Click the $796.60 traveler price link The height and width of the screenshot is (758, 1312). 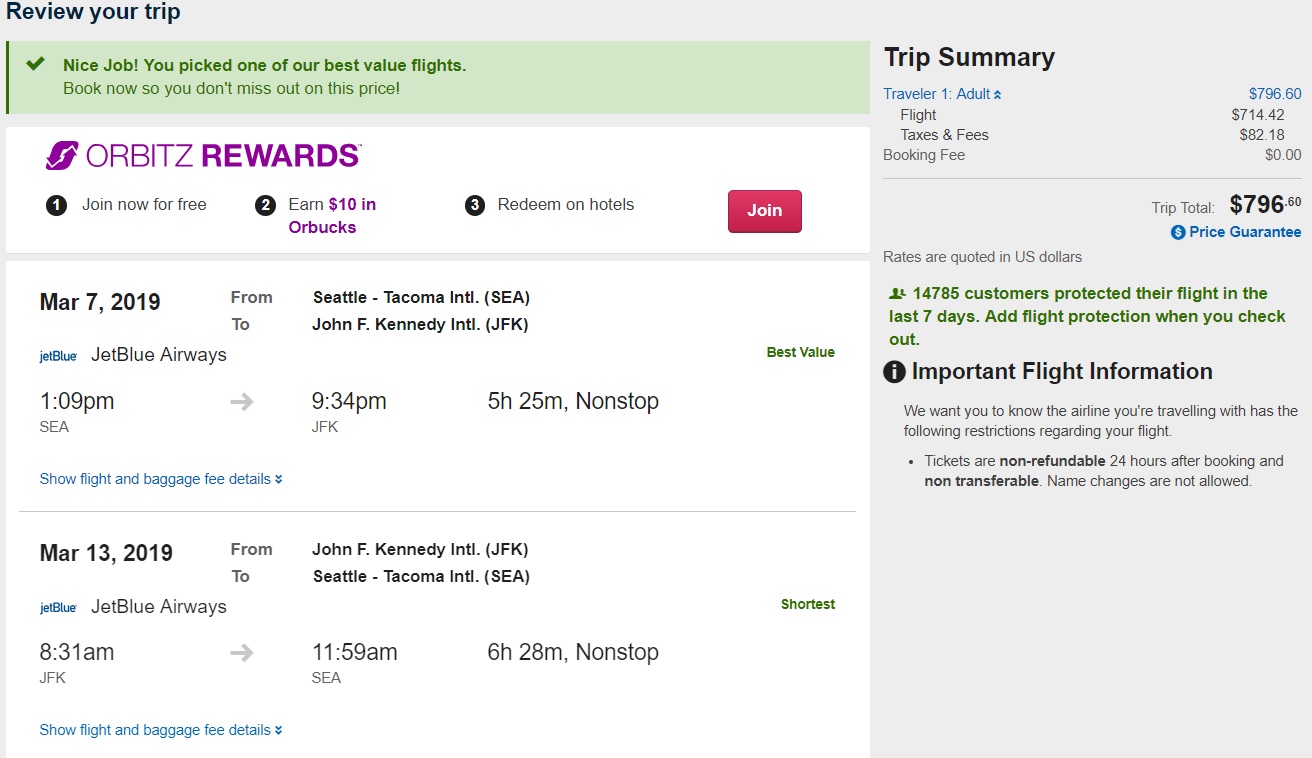[x=1275, y=94]
